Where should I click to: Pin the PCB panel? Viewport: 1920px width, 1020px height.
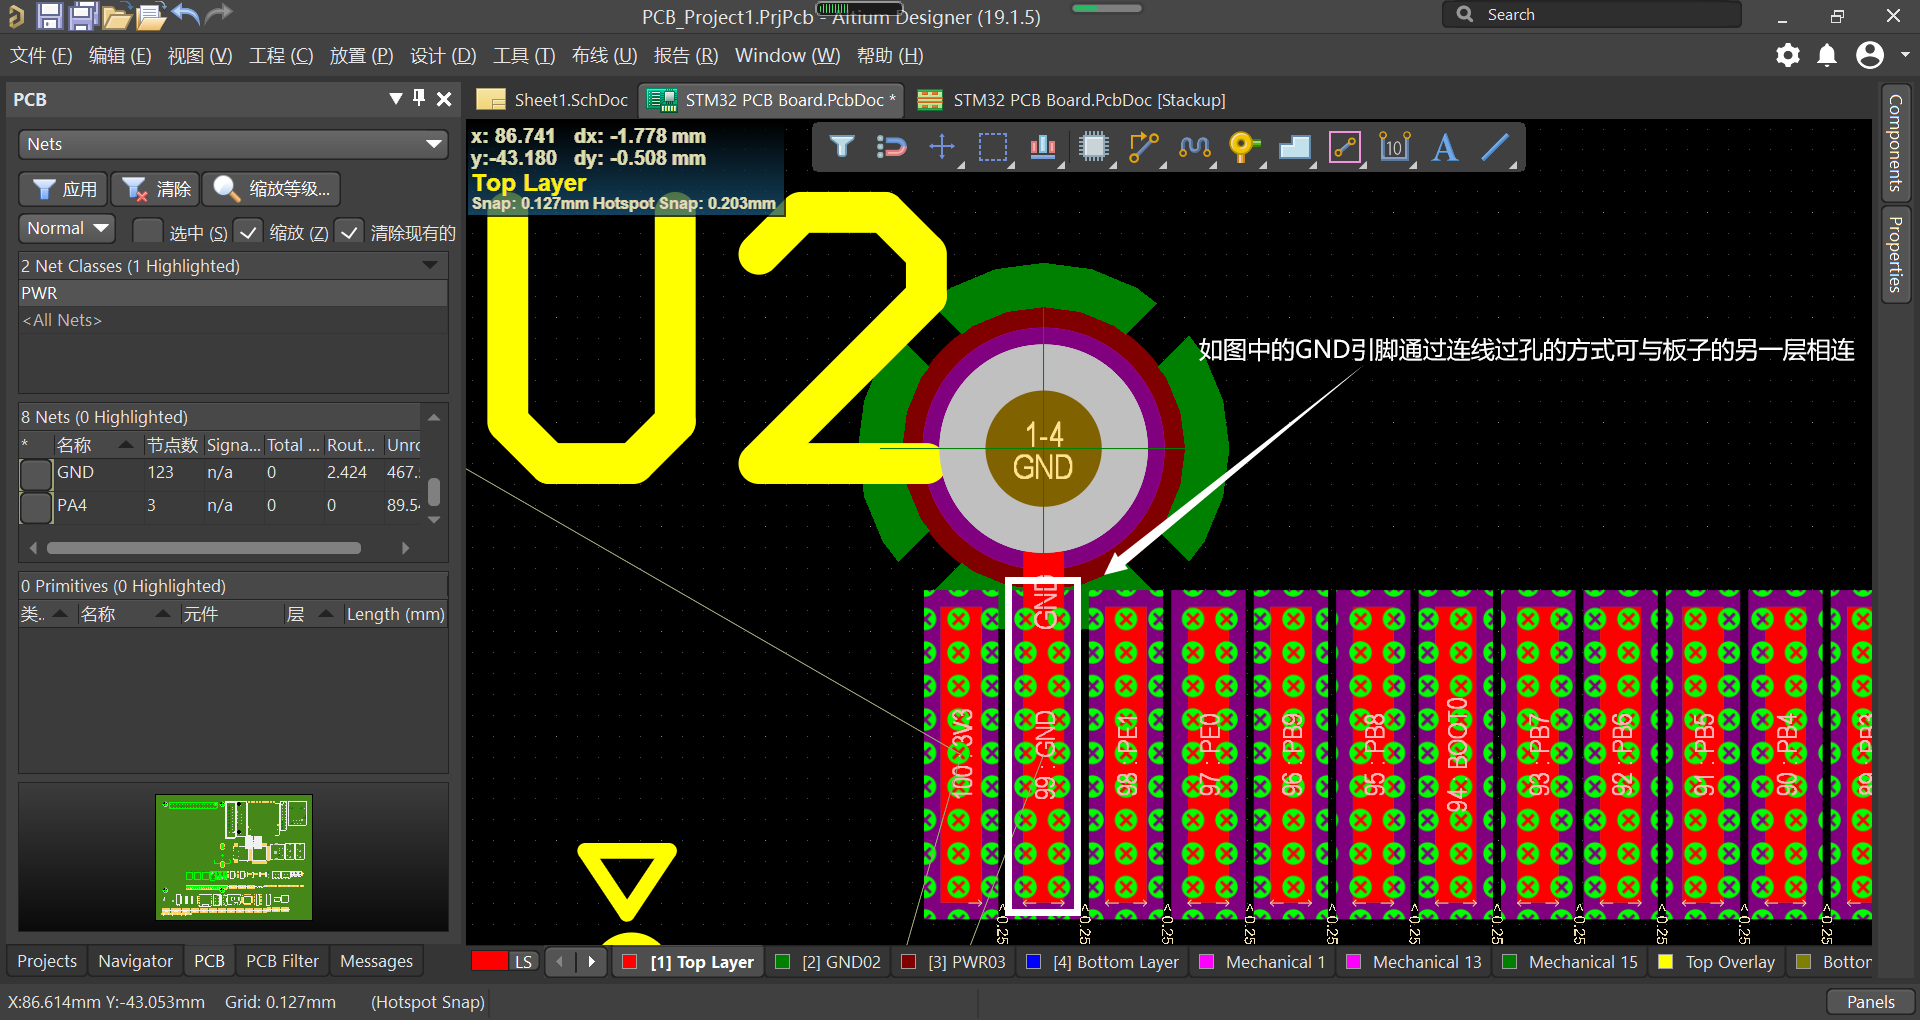click(x=419, y=98)
